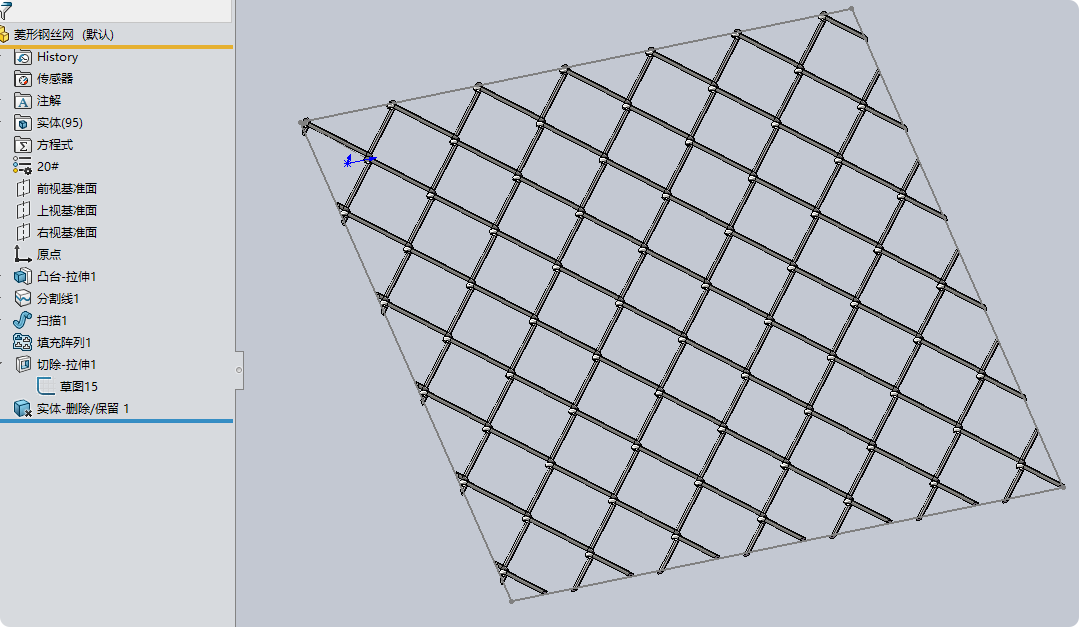Image resolution: width=1079 pixels, height=627 pixels.
Task: Select the 传感器 label in tree
Action: [x=55, y=79]
